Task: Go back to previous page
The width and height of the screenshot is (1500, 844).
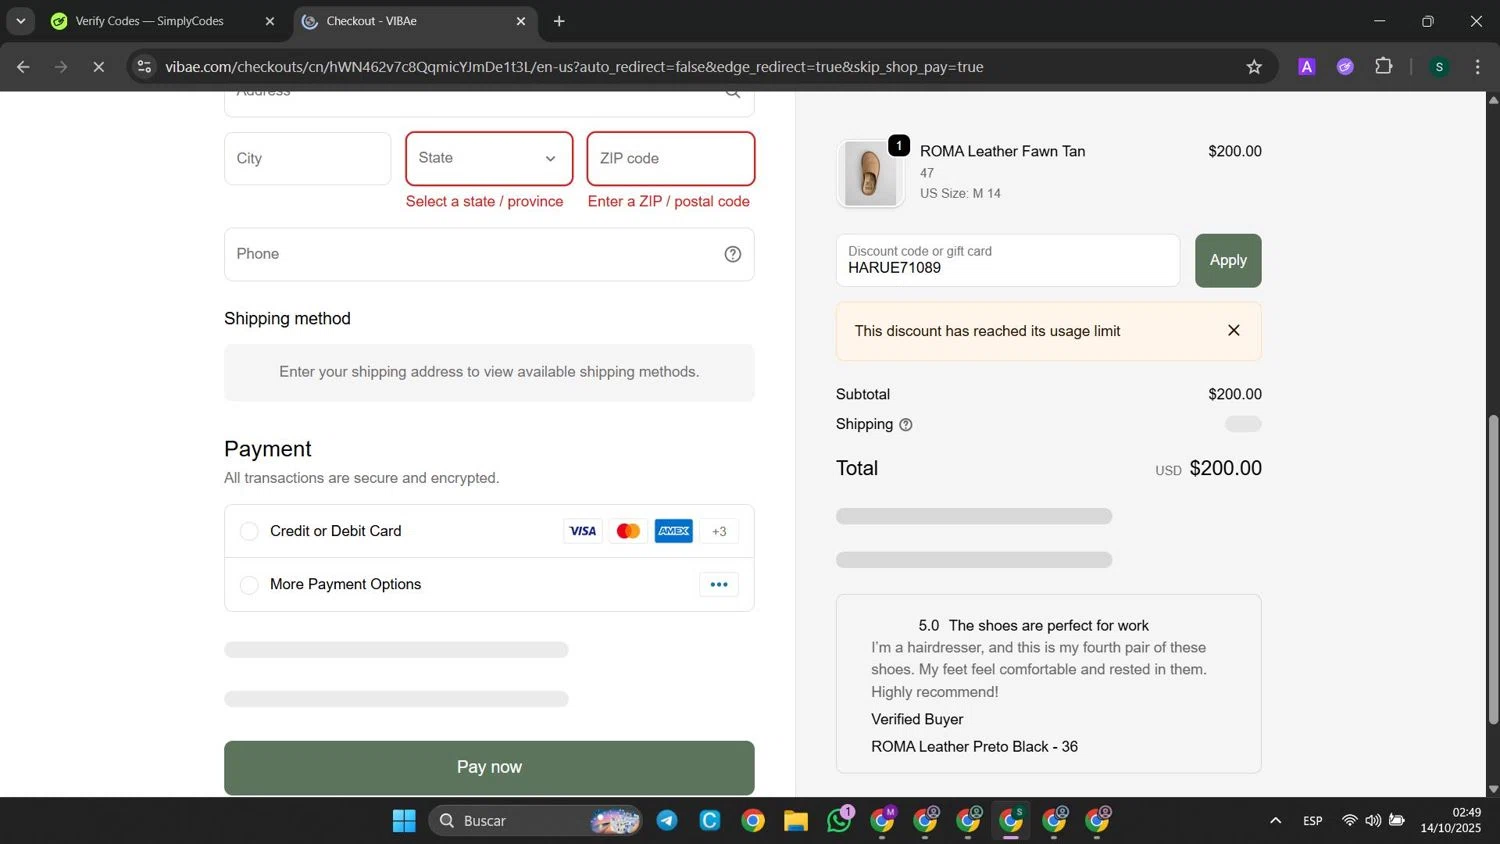Action: click(x=23, y=67)
